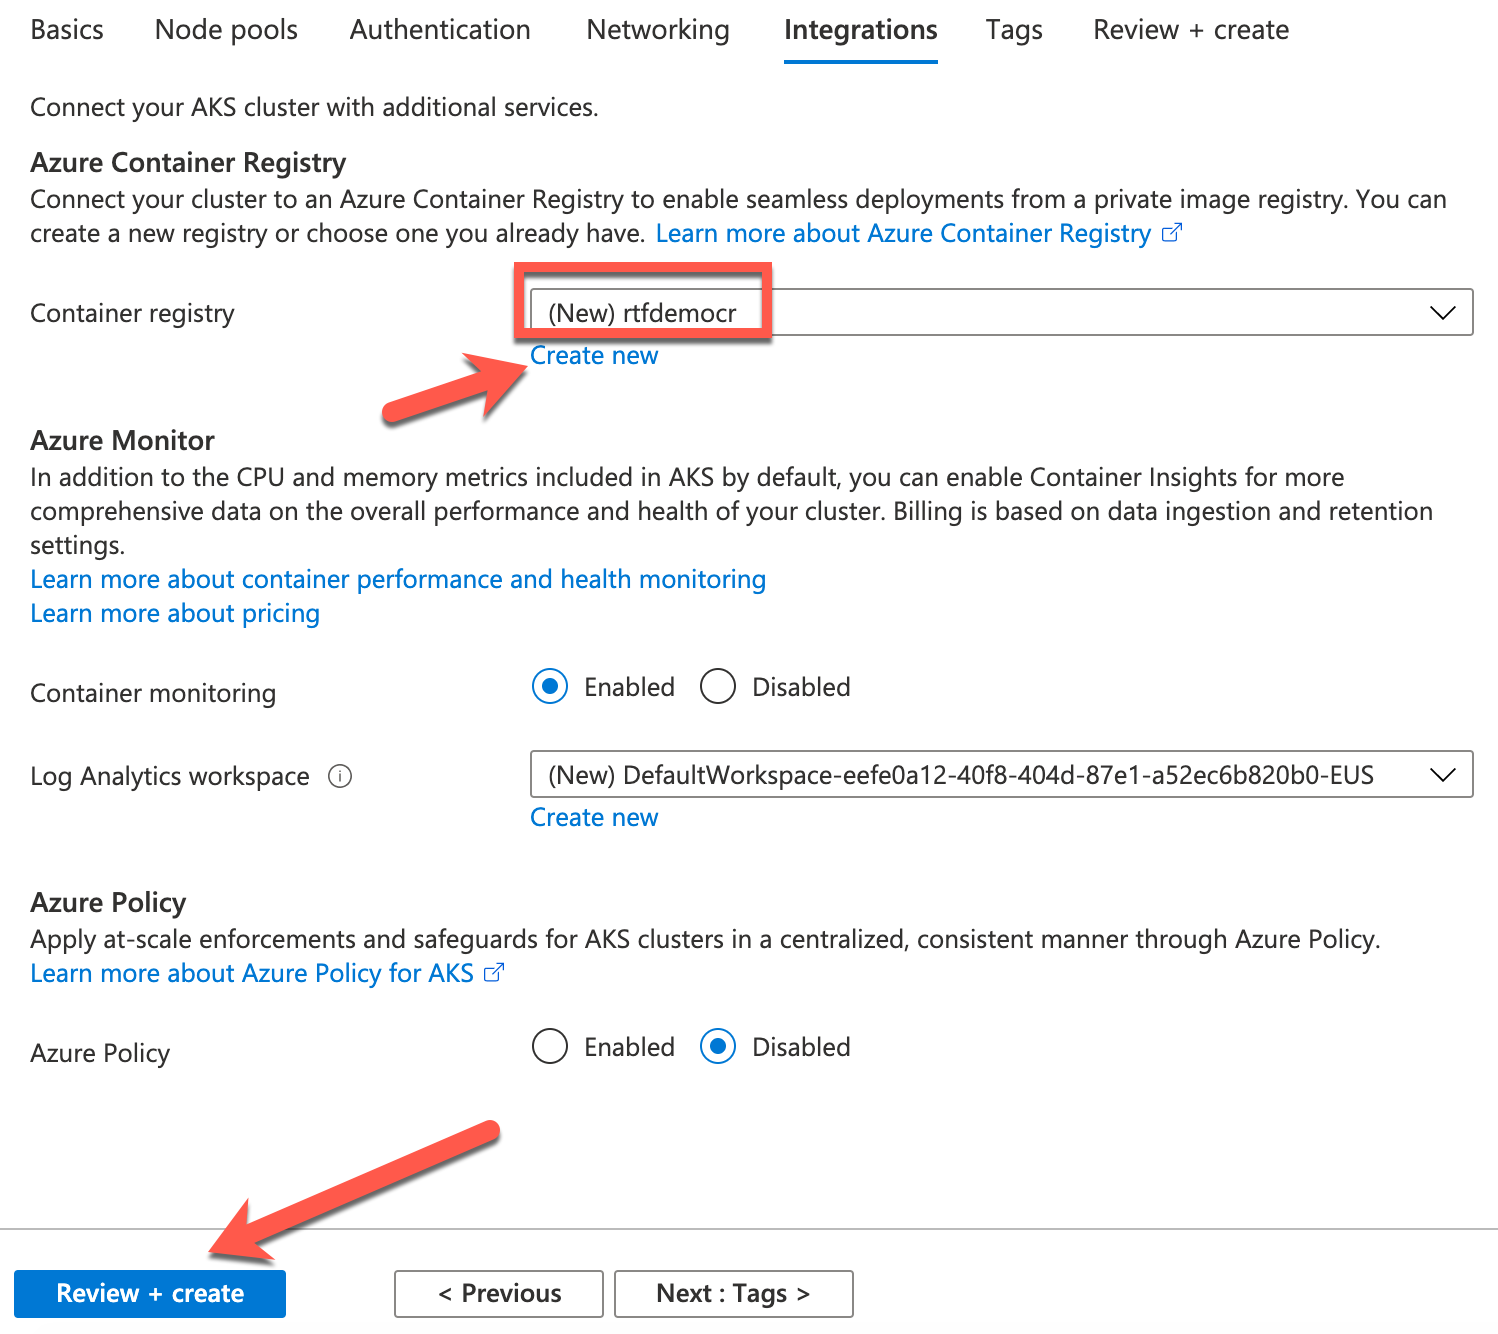Select the Networking tab

[x=658, y=30]
